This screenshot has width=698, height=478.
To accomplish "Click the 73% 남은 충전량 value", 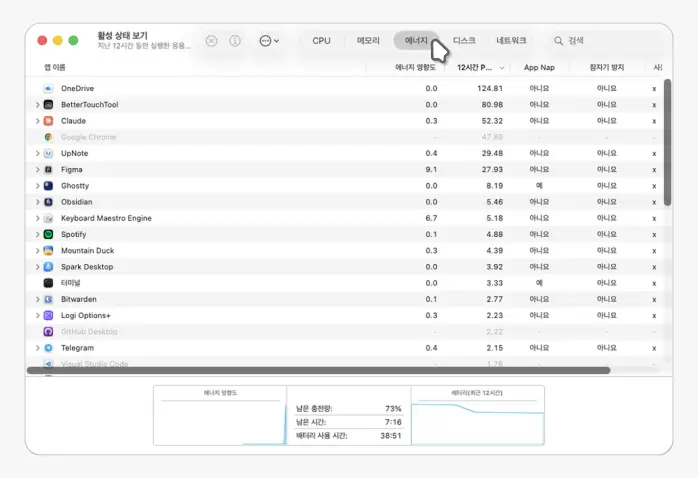I will click(x=393, y=409).
